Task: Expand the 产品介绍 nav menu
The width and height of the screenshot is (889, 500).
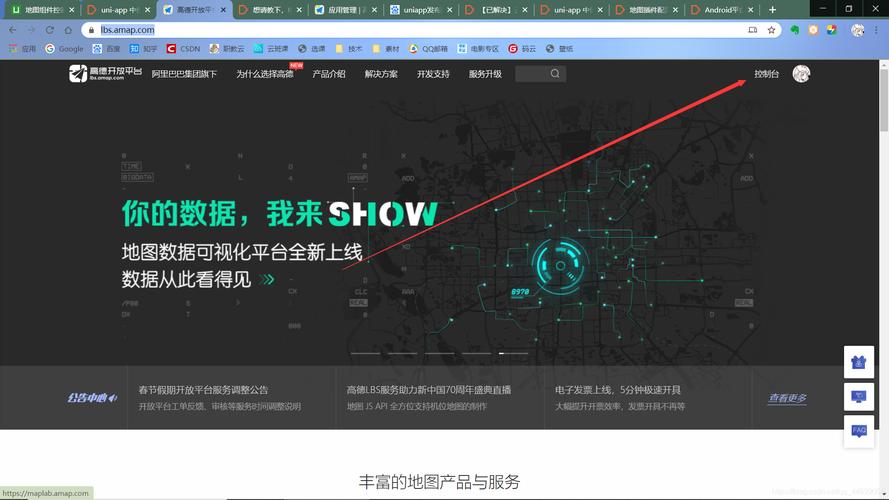Action: [x=329, y=74]
